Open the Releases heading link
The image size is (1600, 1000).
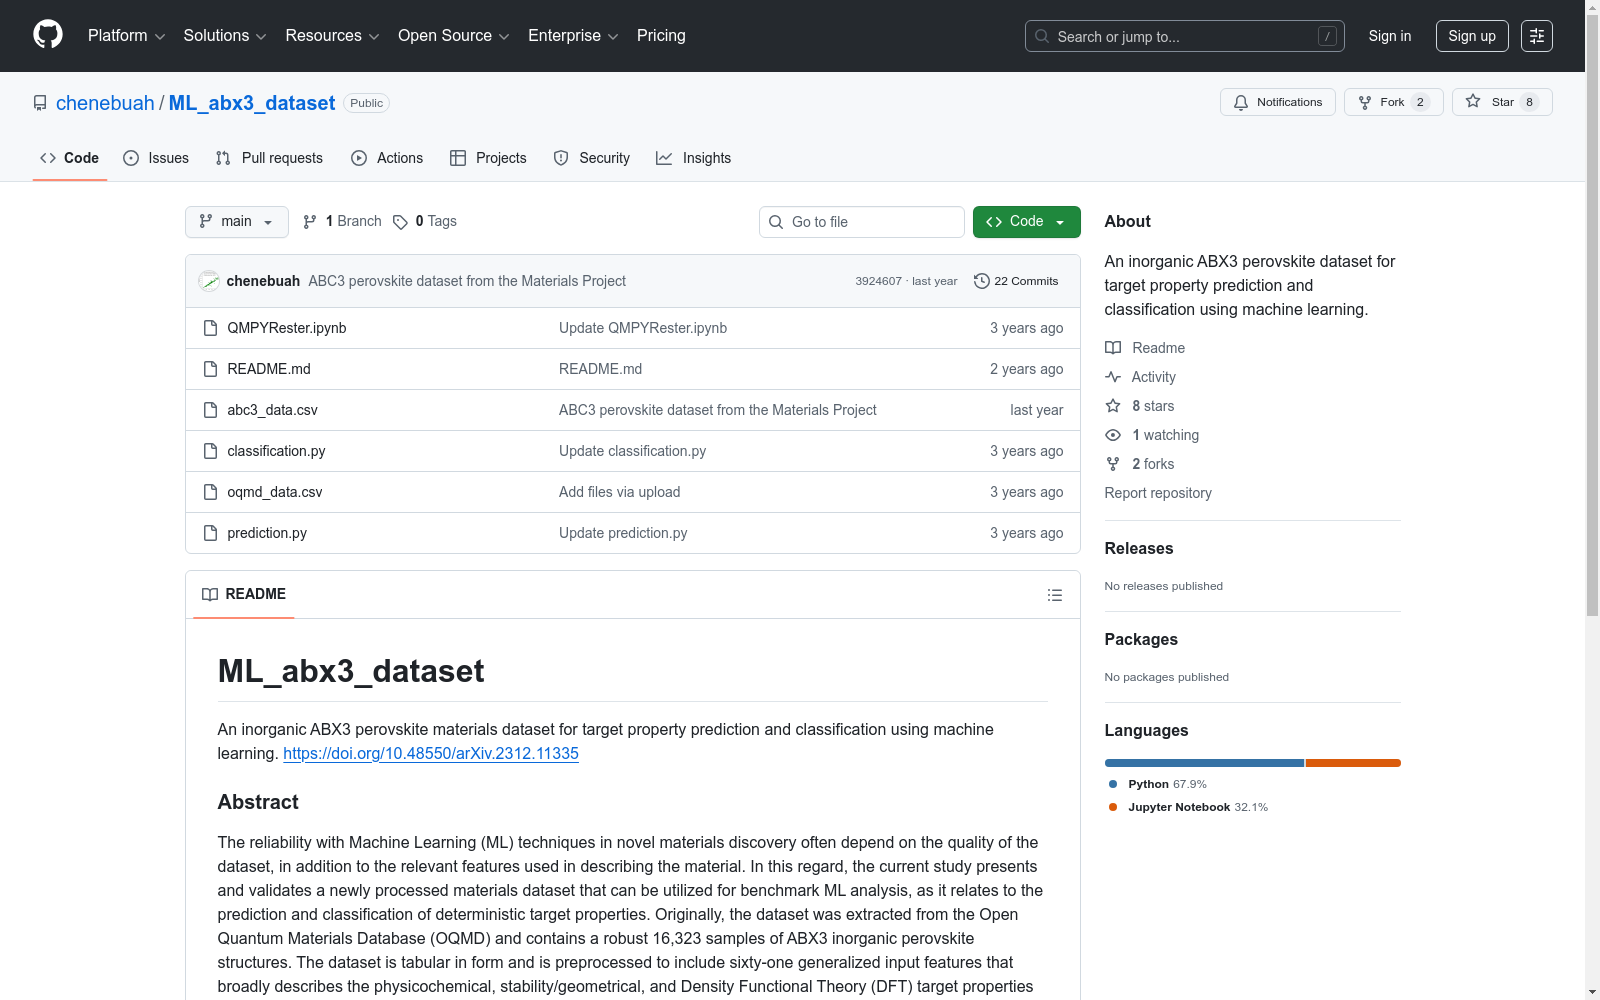pyautogui.click(x=1139, y=548)
